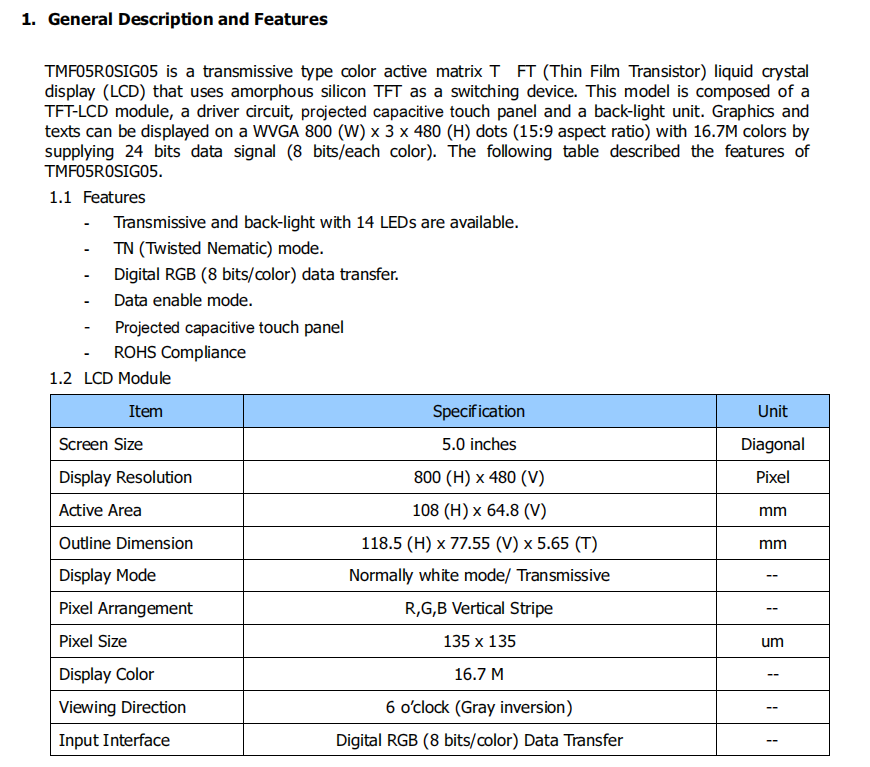
Task: Click the 'Item' table header
Action: click(146, 411)
